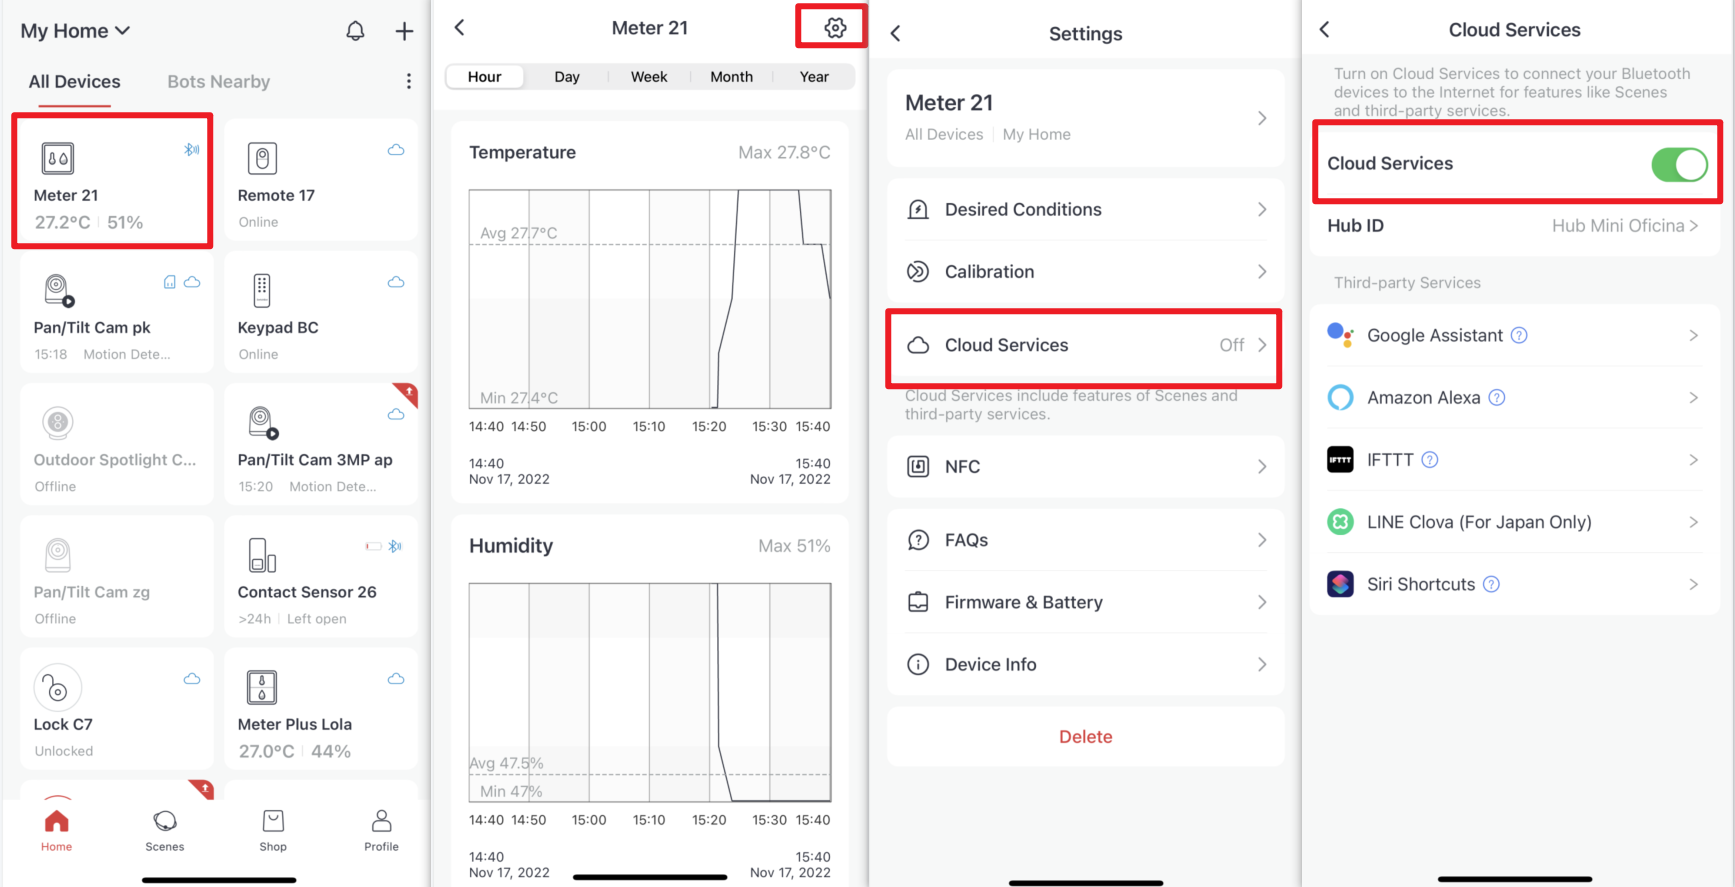Open Siri Shortcuts service row
Viewport: 1735px width, 887px height.
click(1515, 584)
